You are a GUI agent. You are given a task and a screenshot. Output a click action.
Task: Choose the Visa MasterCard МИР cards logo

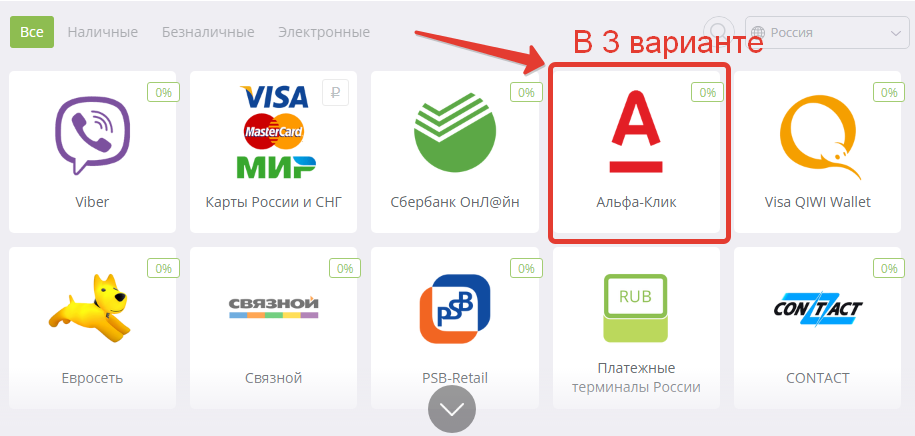click(x=274, y=132)
